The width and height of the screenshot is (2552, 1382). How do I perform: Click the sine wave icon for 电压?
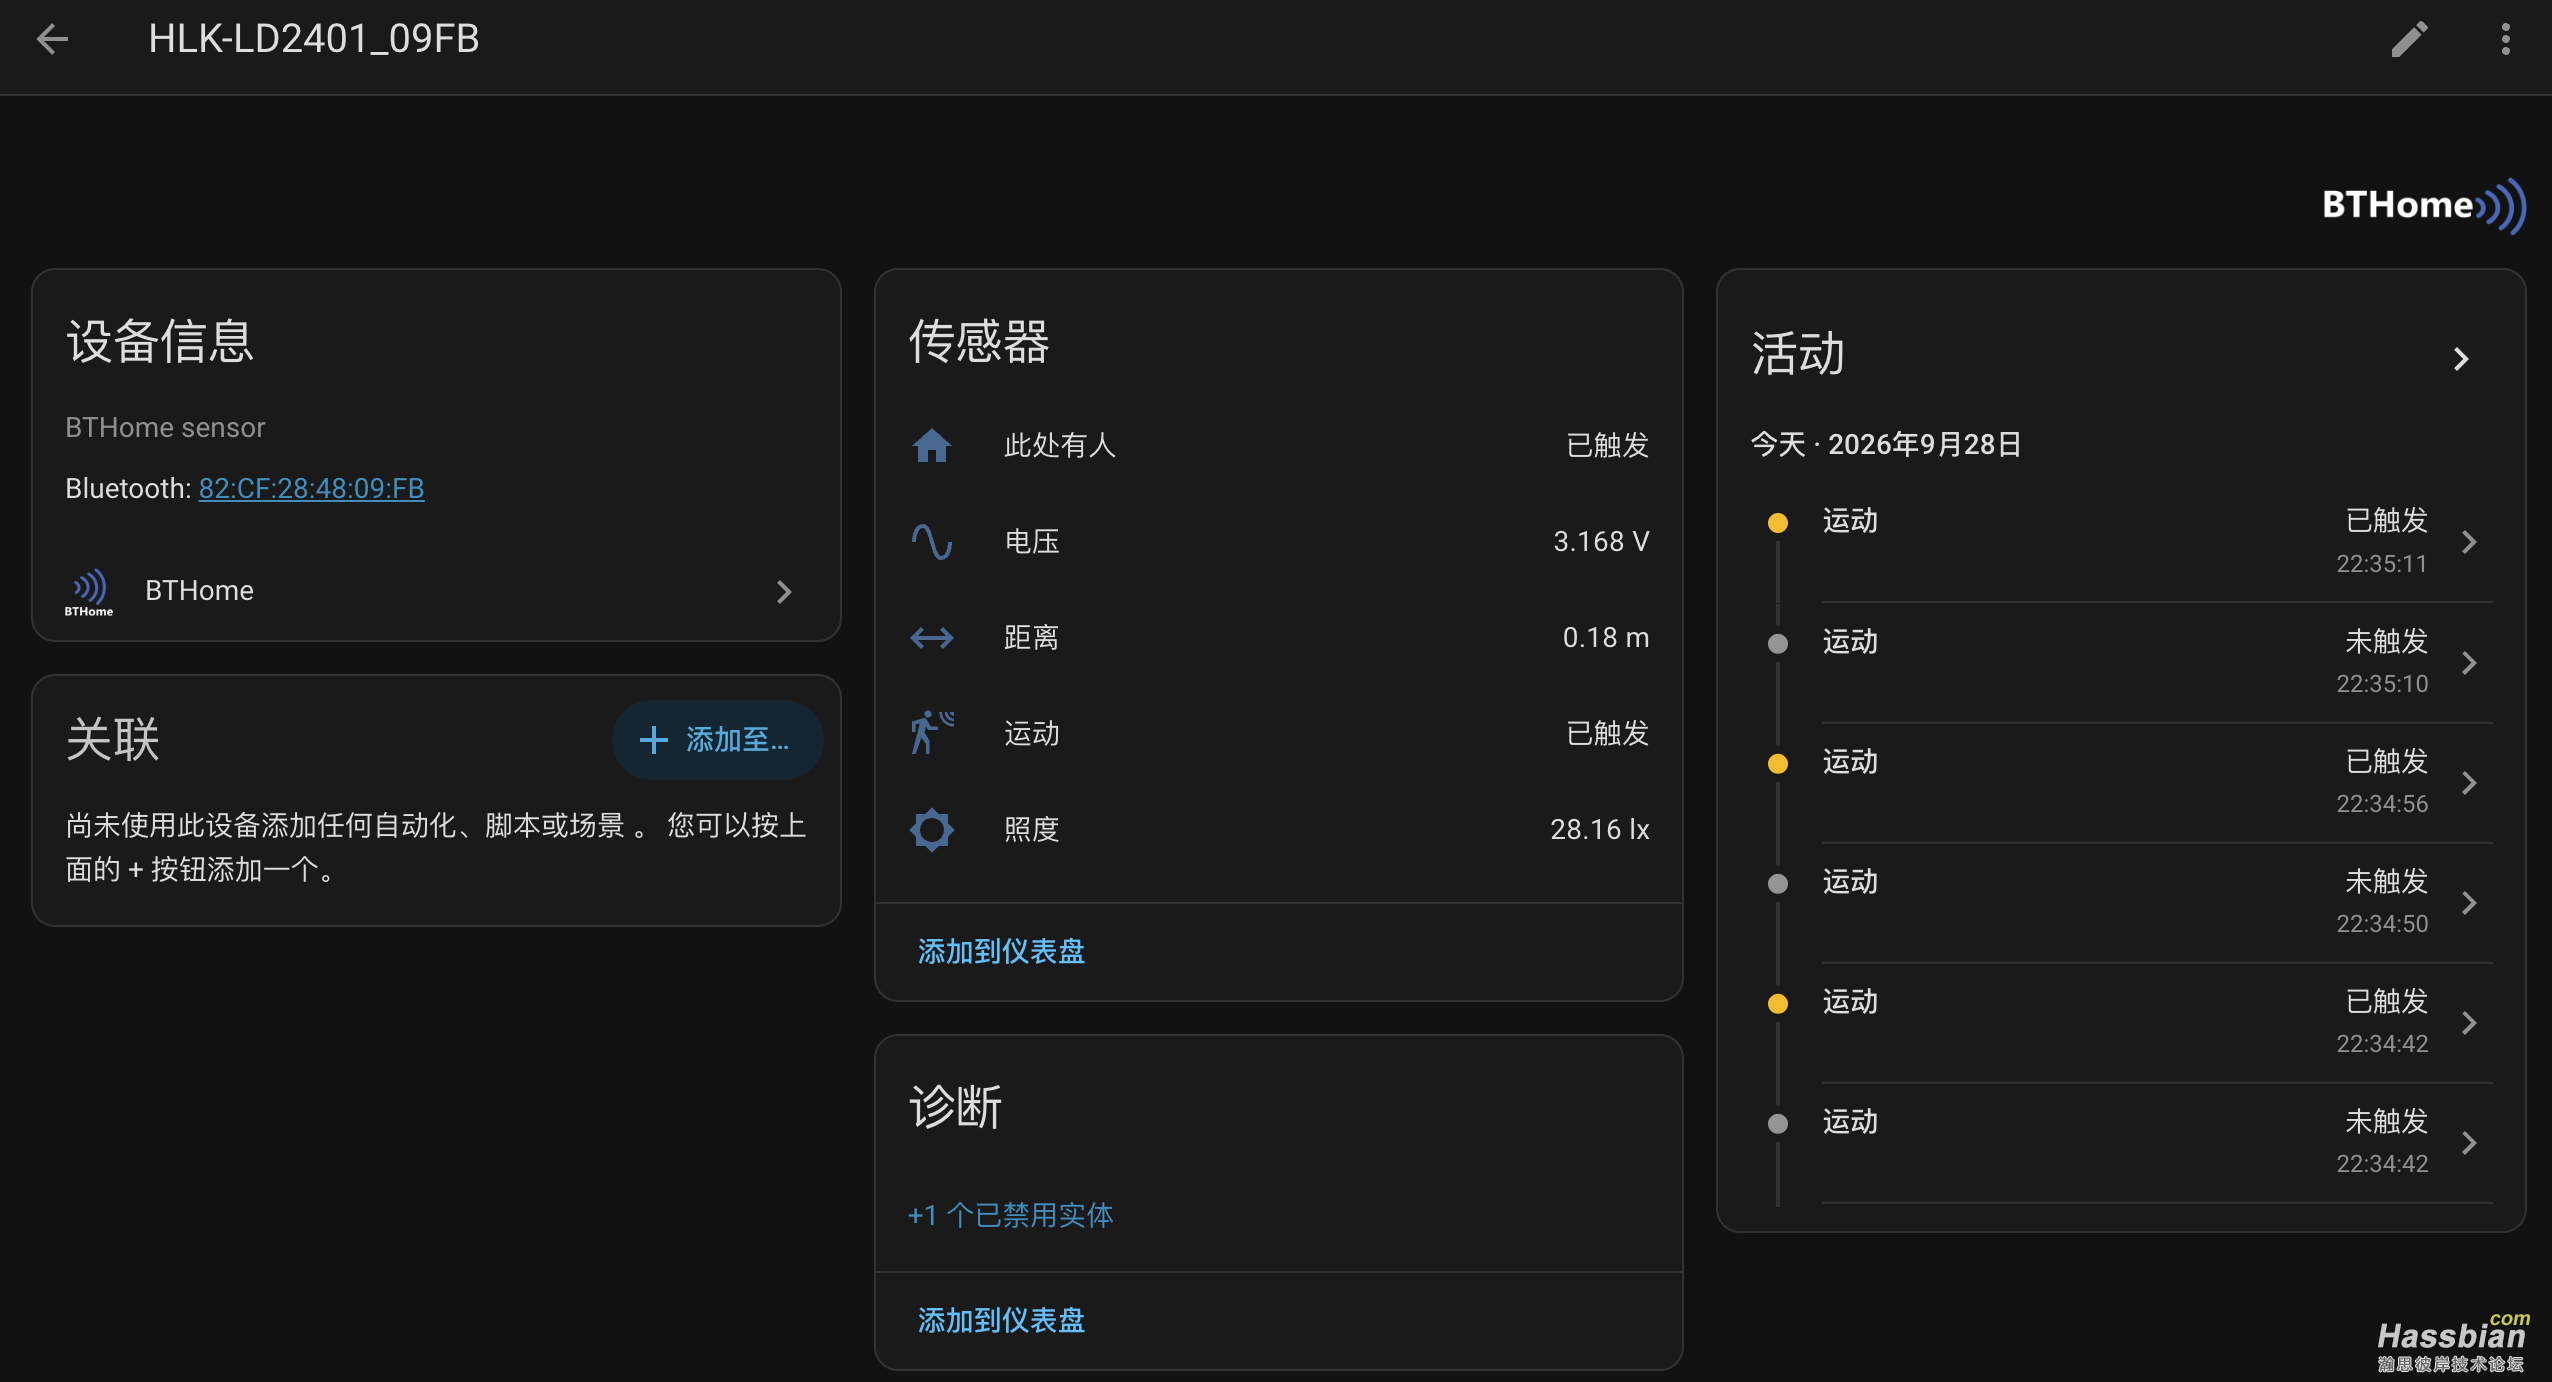(931, 541)
